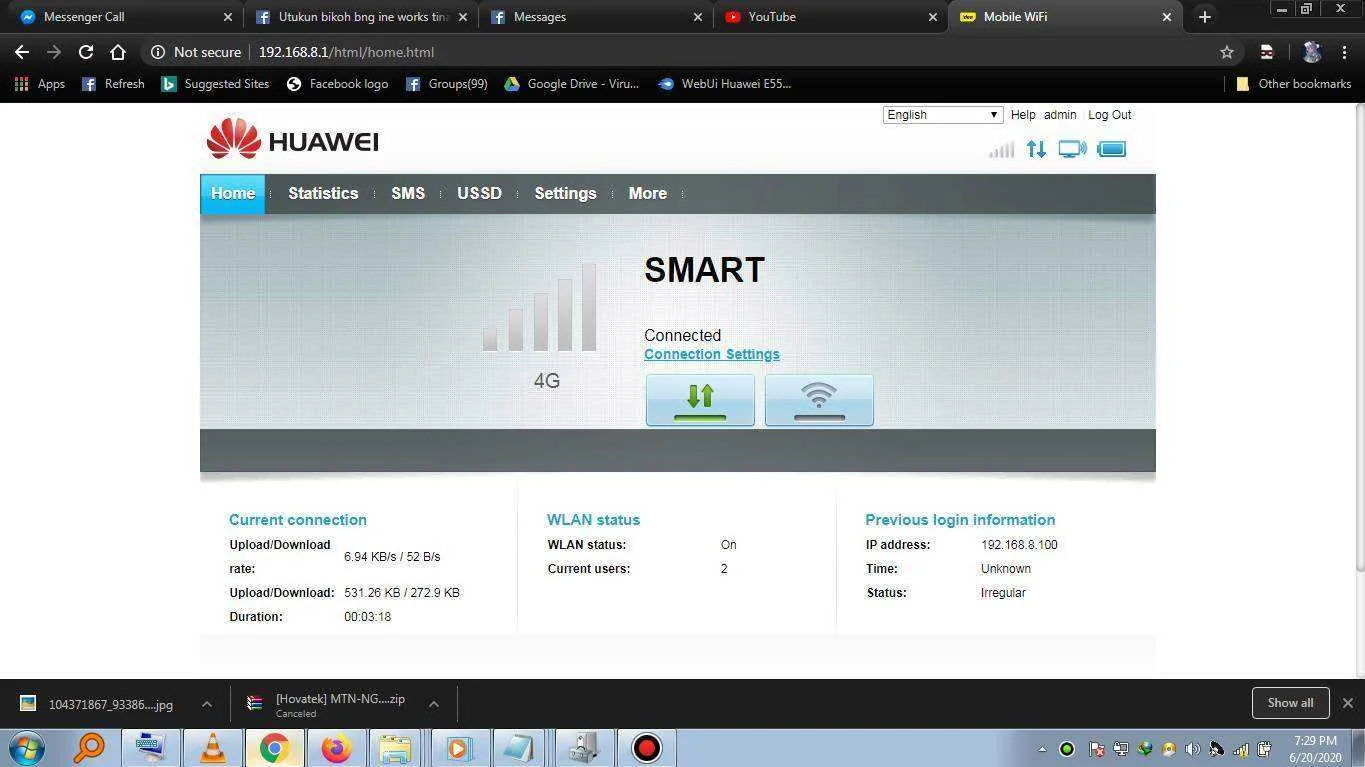Click the Log Out link
Screen dimensions: 1365x767
1109,115
